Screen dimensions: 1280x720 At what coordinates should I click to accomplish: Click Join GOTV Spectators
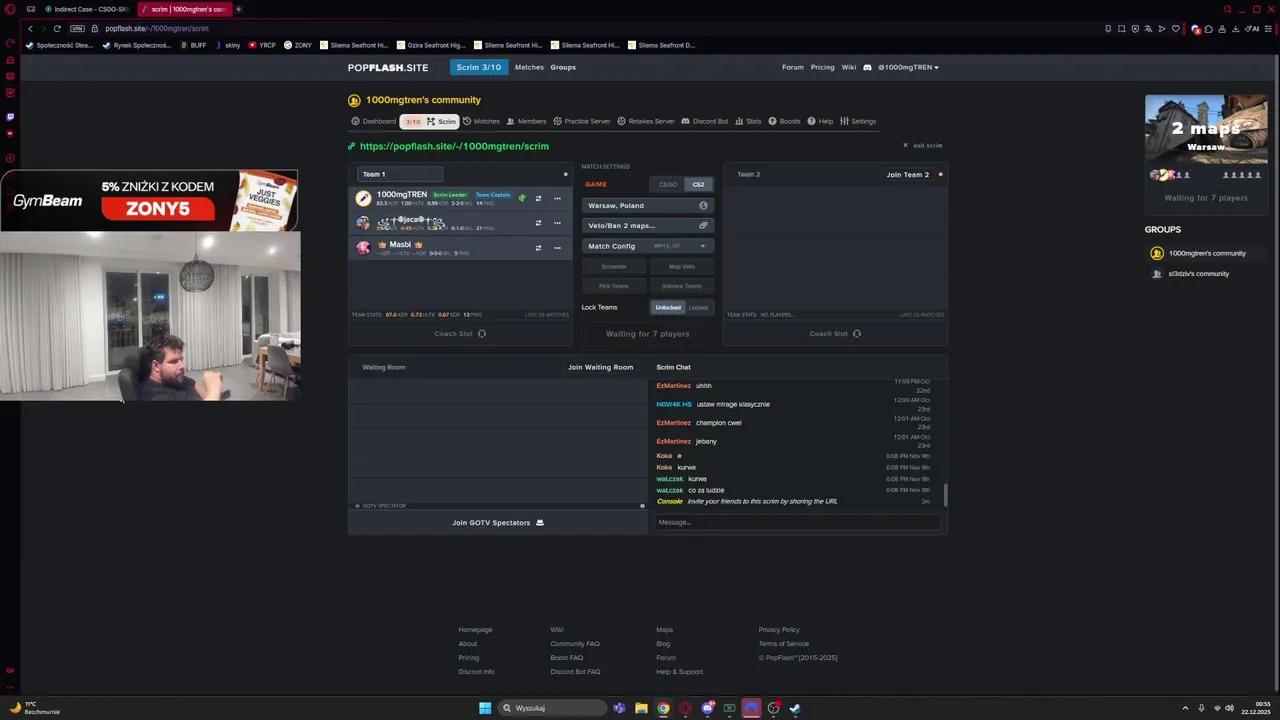coord(498,522)
